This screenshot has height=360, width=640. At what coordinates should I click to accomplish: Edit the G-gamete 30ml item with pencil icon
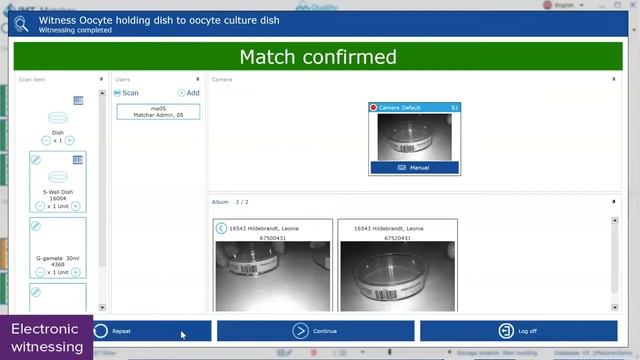pos(36,226)
